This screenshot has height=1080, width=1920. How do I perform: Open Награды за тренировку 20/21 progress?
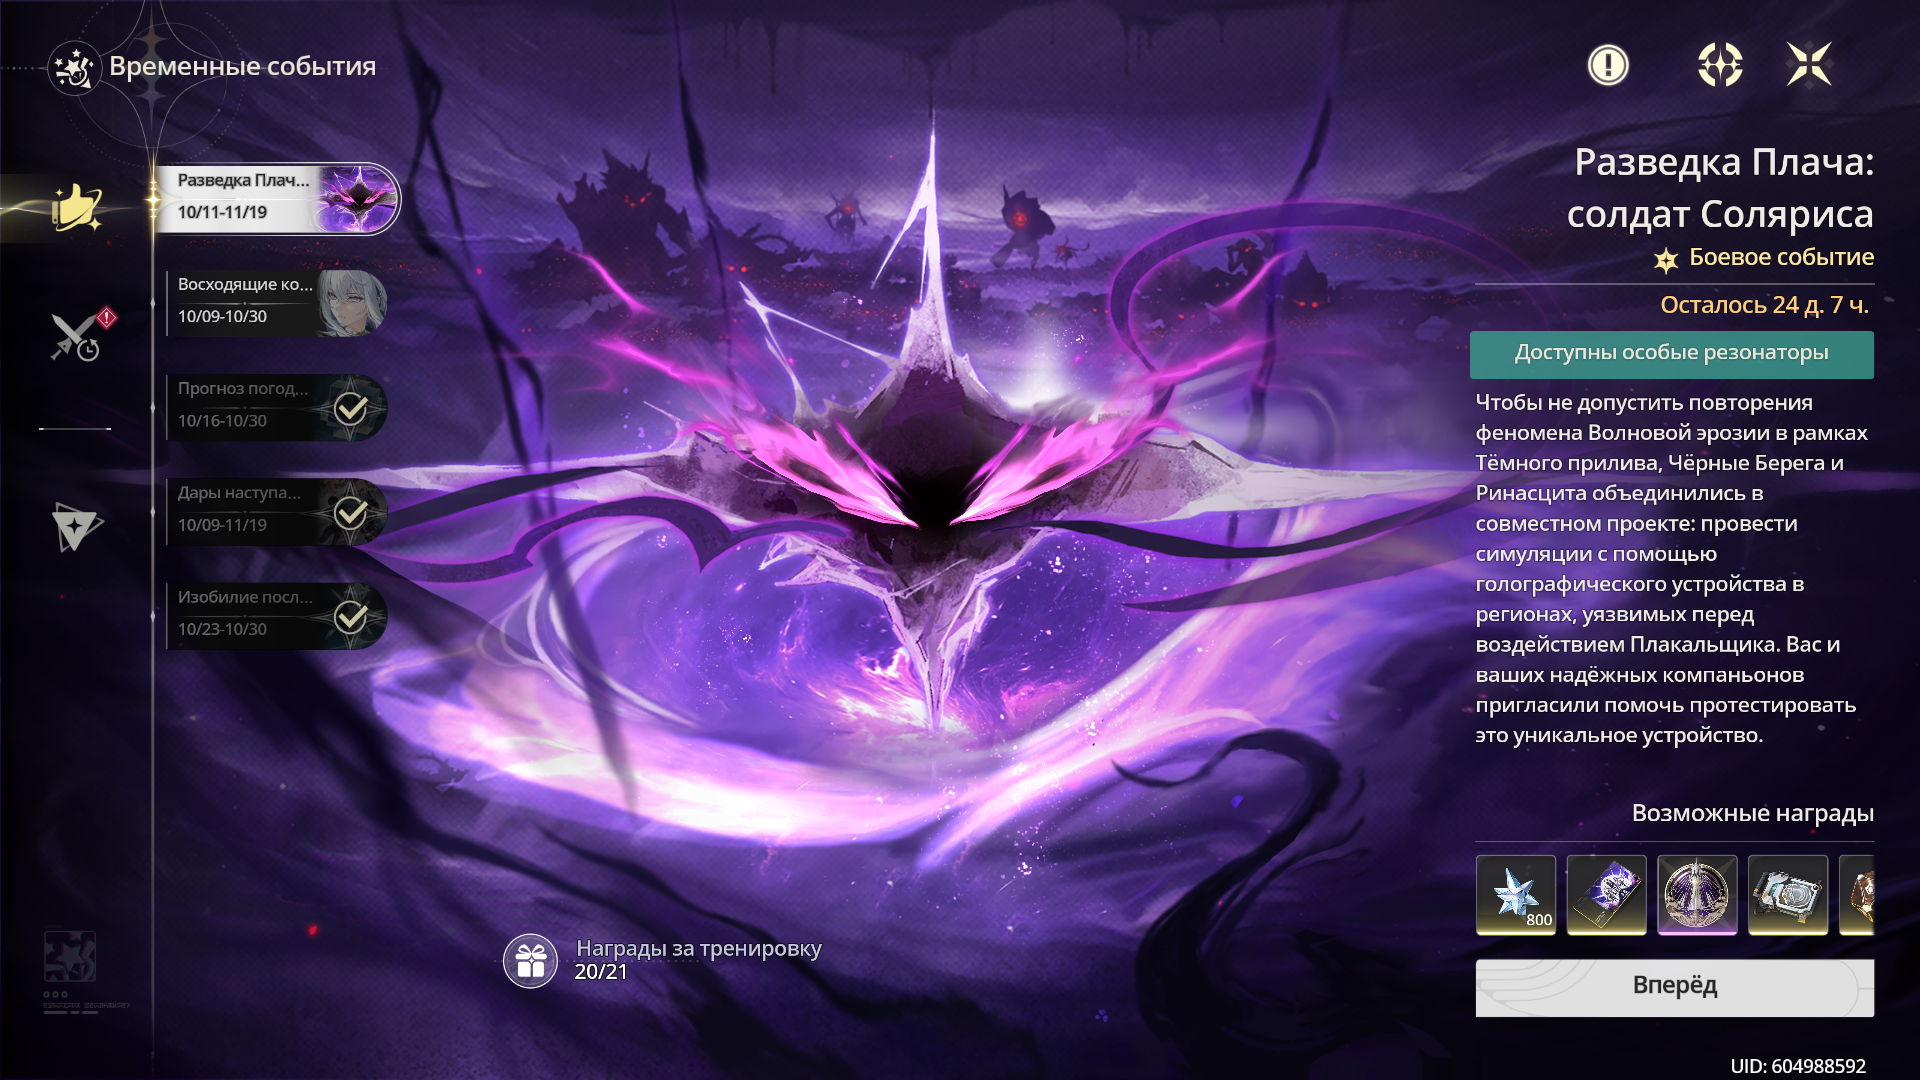point(698,960)
